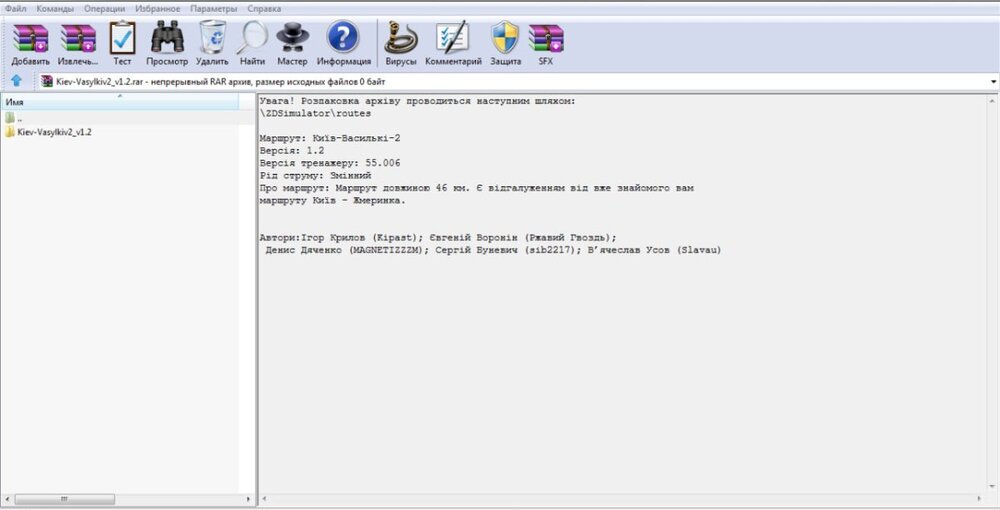Screen dimensions: 1000x510
Task: Click the Добавить (Add) archive icon
Action: (x=30, y=39)
